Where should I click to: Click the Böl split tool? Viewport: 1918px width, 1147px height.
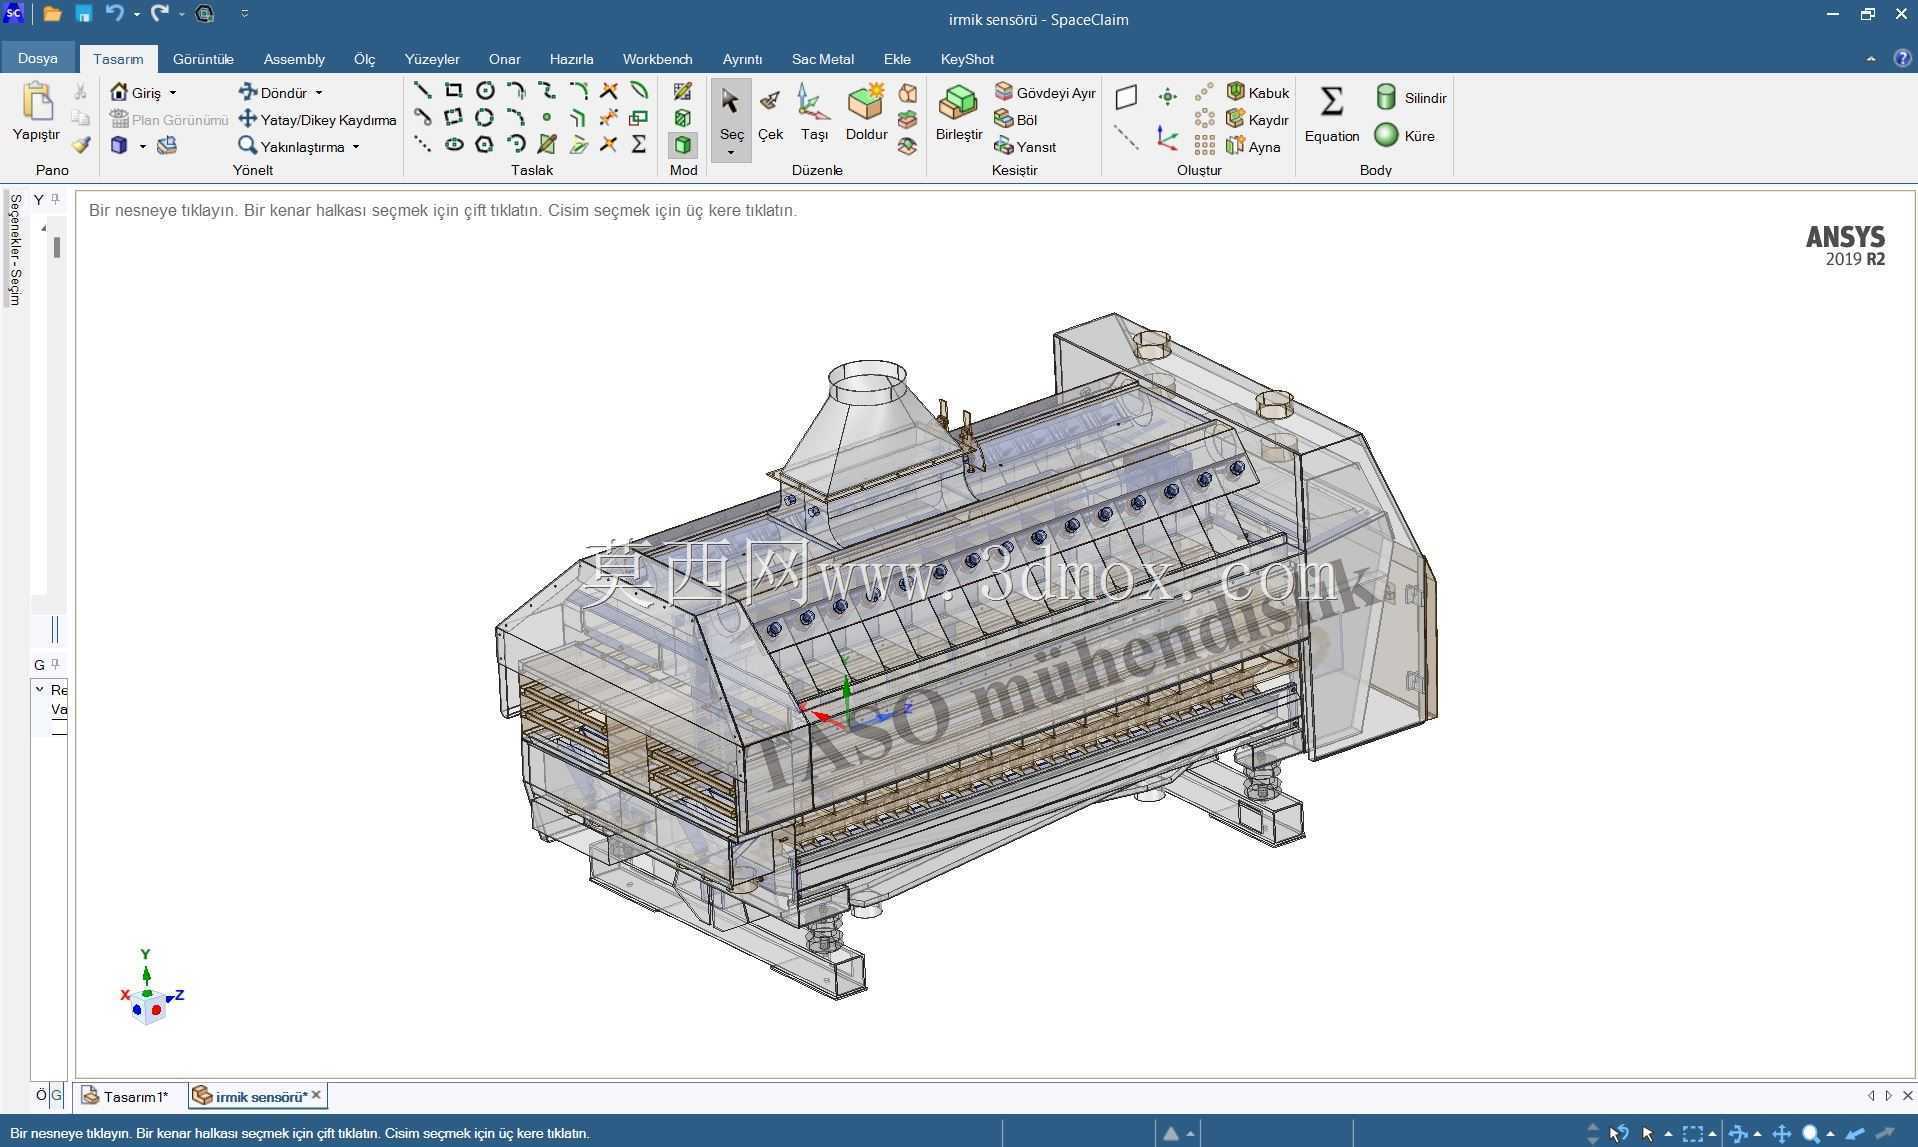(1016, 120)
